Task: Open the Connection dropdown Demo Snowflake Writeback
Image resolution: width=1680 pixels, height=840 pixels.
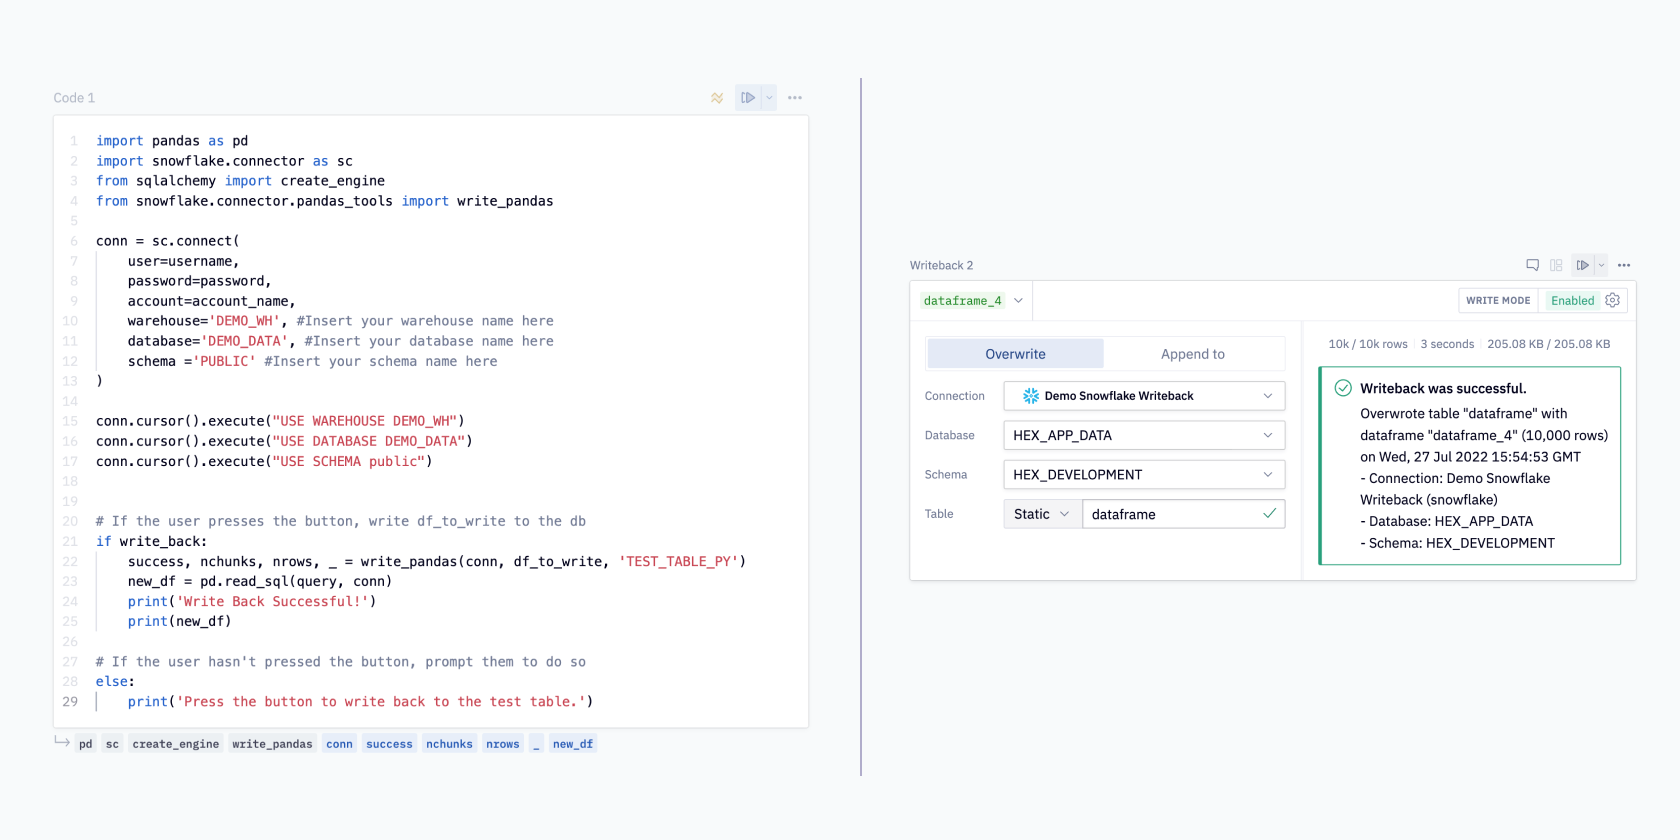Action: 1144,396
